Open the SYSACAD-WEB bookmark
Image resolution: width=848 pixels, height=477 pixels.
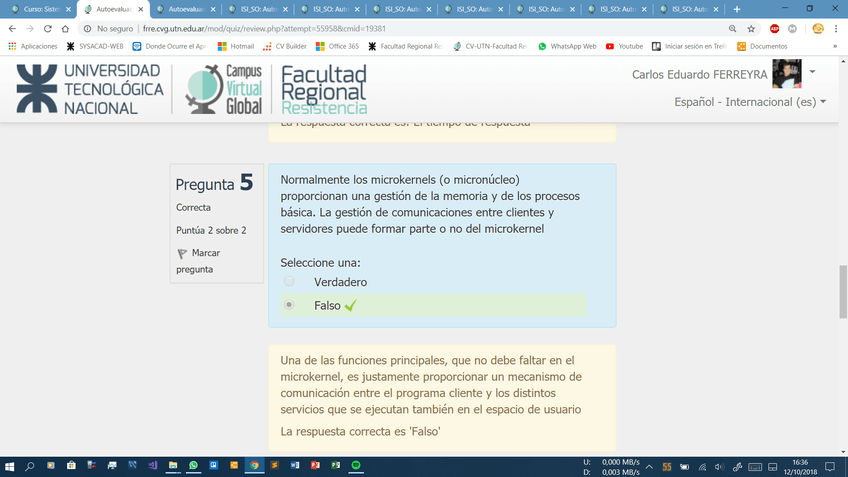[95, 46]
